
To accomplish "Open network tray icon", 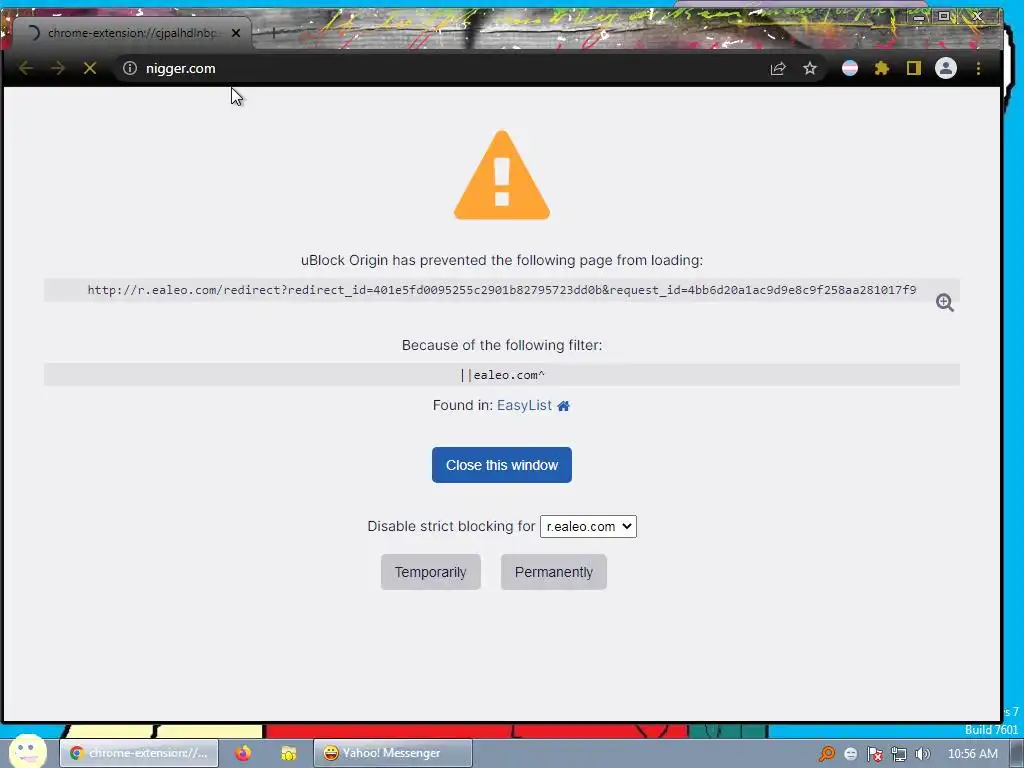I will click(899, 754).
